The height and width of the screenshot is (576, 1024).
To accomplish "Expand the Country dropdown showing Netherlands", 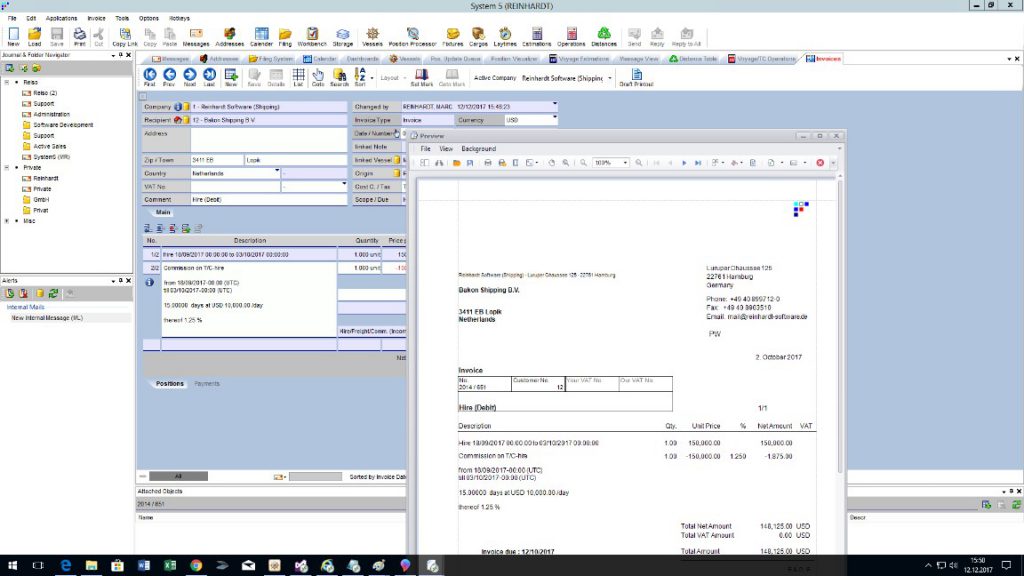I will coord(283,172).
